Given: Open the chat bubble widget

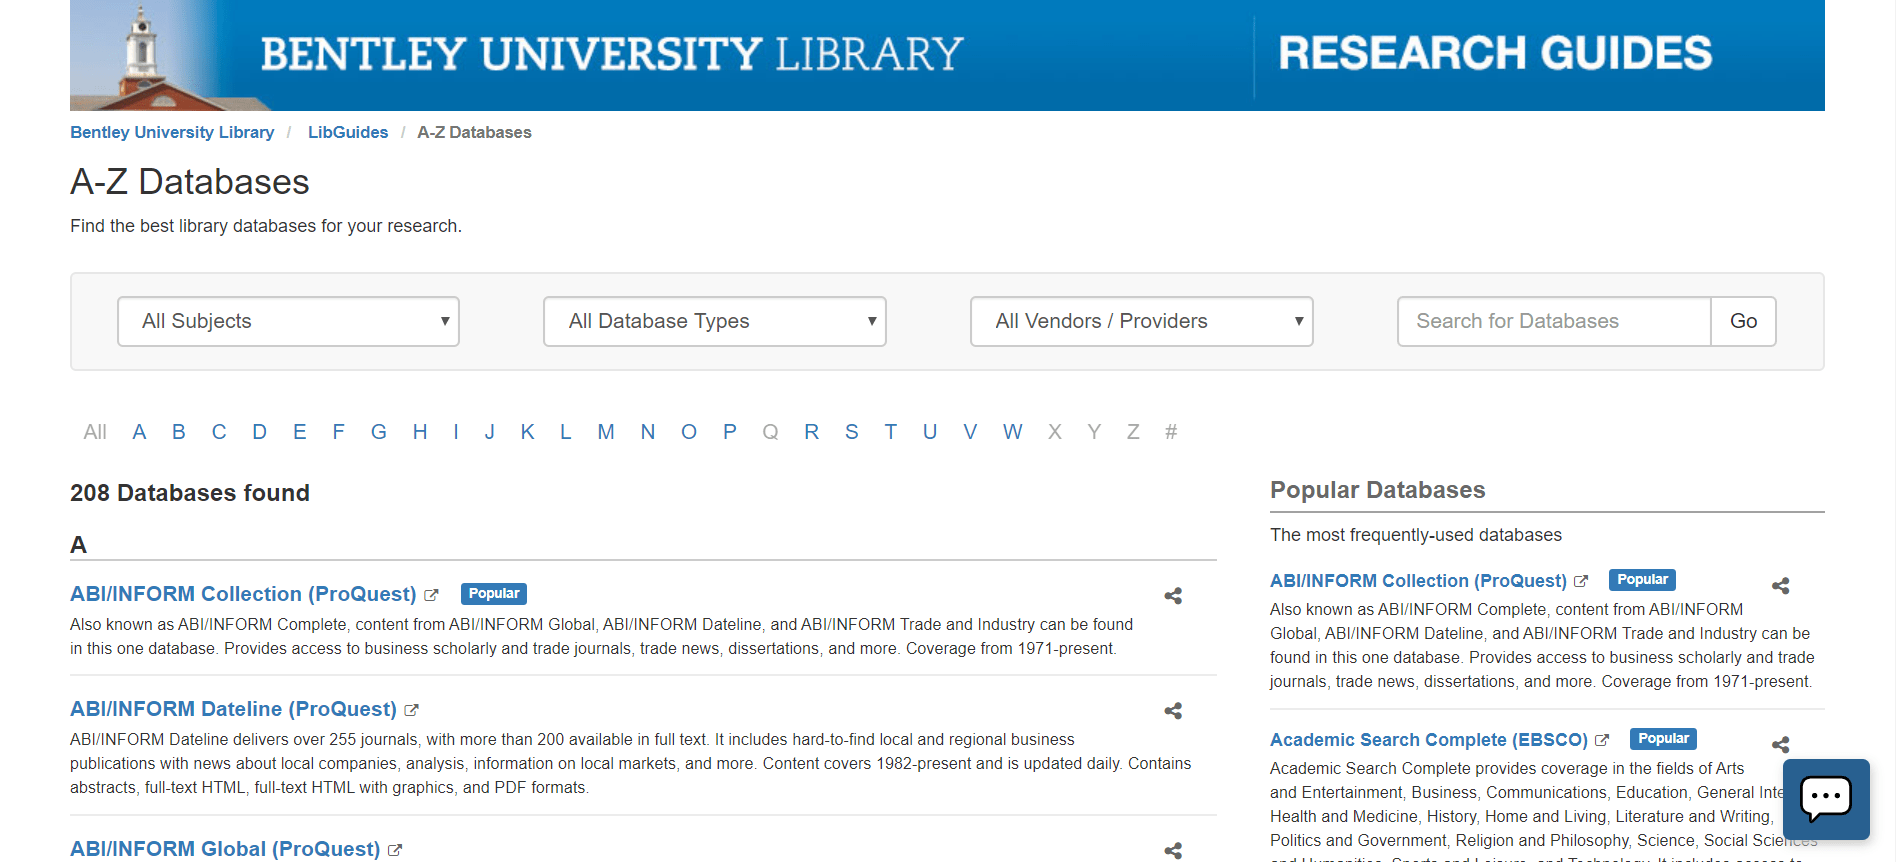Looking at the screenshot, I should click(1825, 798).
